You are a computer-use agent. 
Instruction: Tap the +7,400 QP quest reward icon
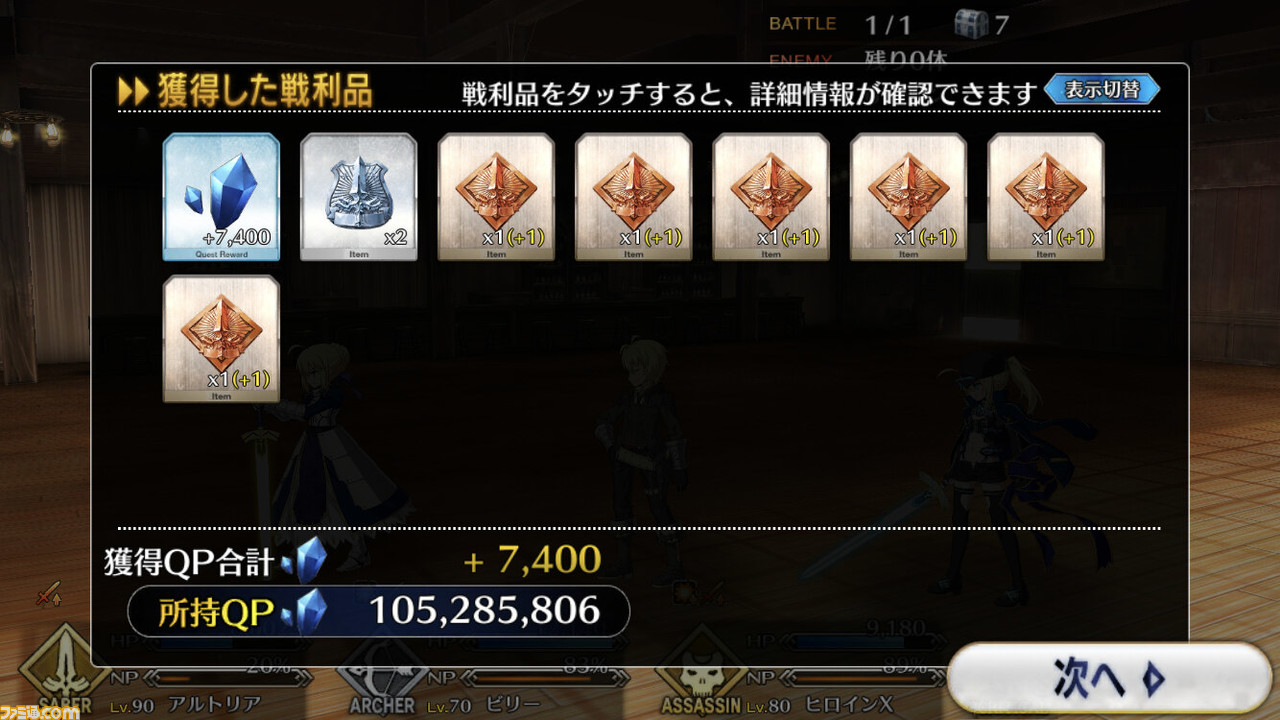pos(221,197)
